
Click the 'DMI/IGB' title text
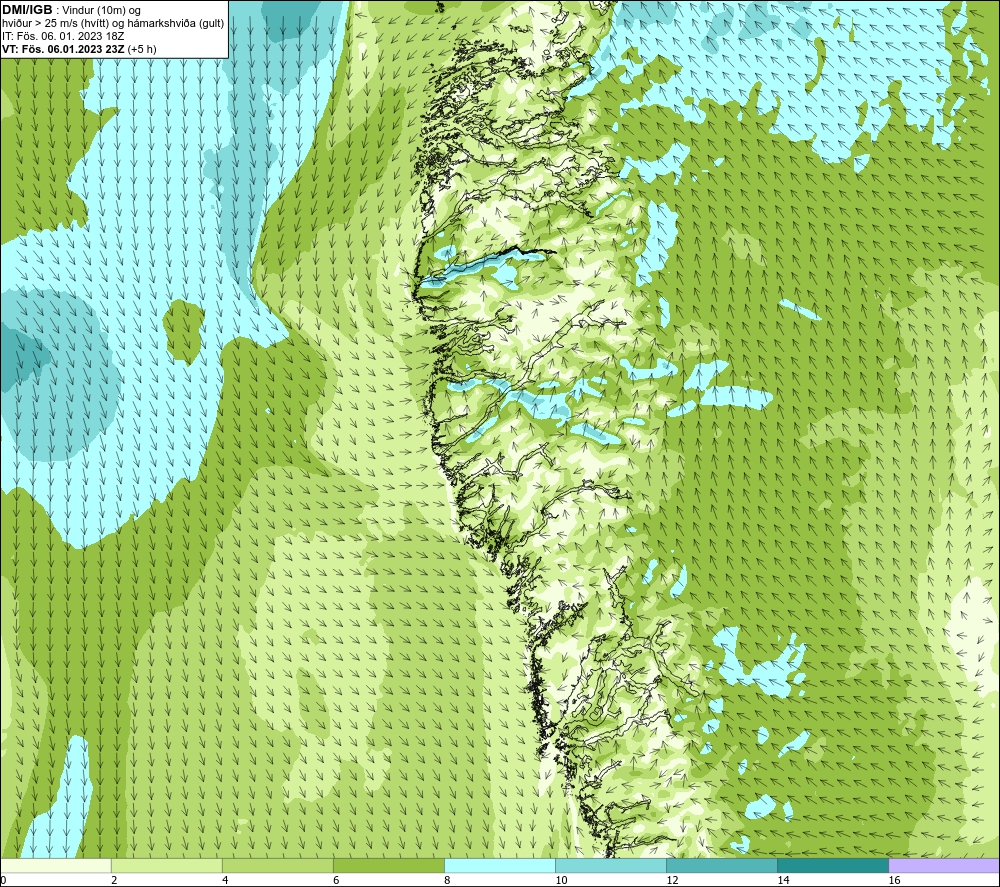pos(27,10)
